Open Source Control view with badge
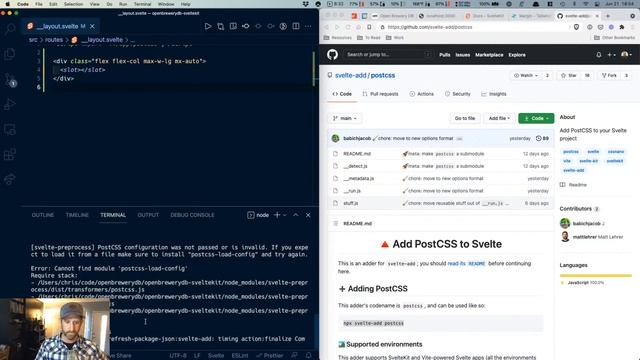 10,79
